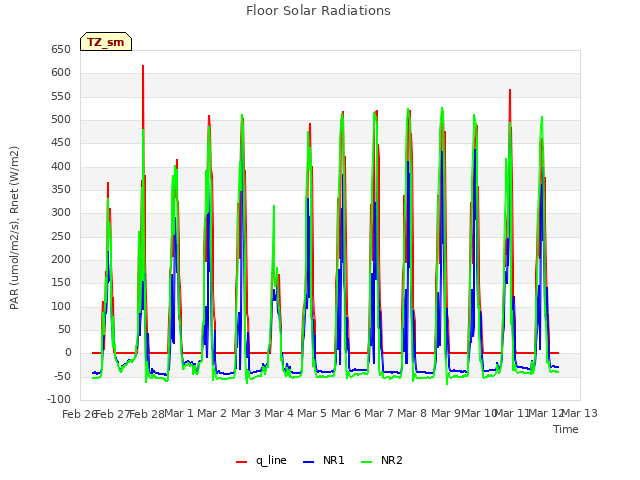Click the green peak near Mar 4
This screenshot has height=480, width=640.
click(x=274, y=207)
